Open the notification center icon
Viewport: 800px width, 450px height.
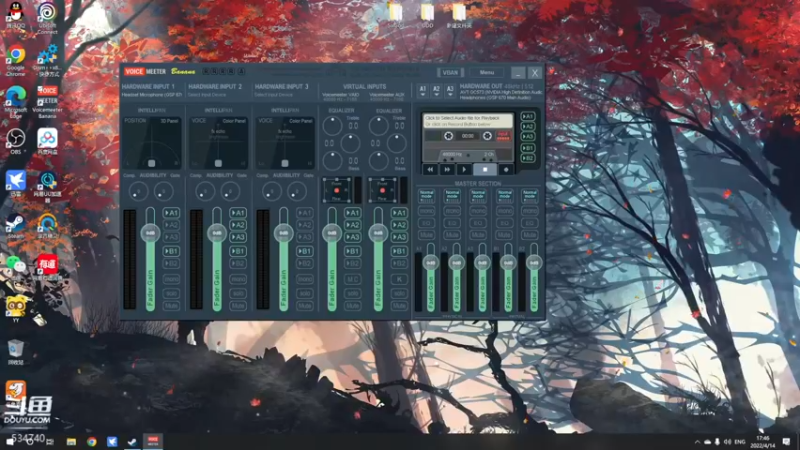pos(786,441)
